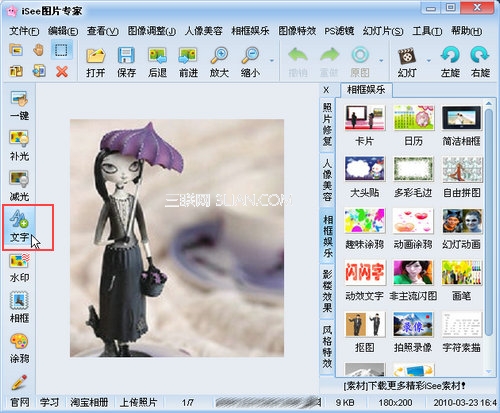Click the folder browse icon top-left
This screenshot has height=413, width=500.
click(16, 50)
